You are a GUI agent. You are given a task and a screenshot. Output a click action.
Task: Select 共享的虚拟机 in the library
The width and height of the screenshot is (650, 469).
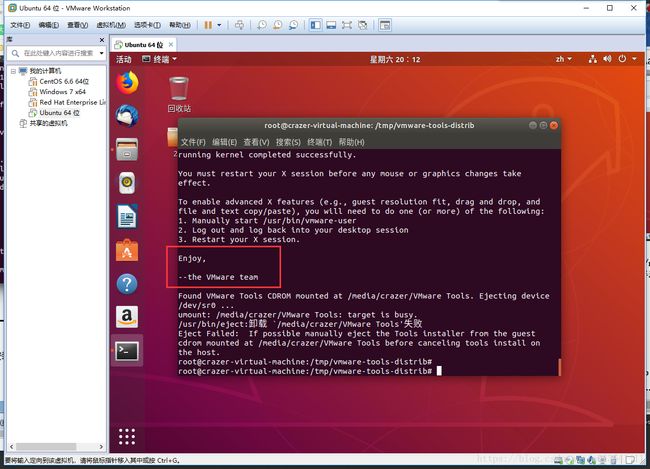tap(44, 123)
